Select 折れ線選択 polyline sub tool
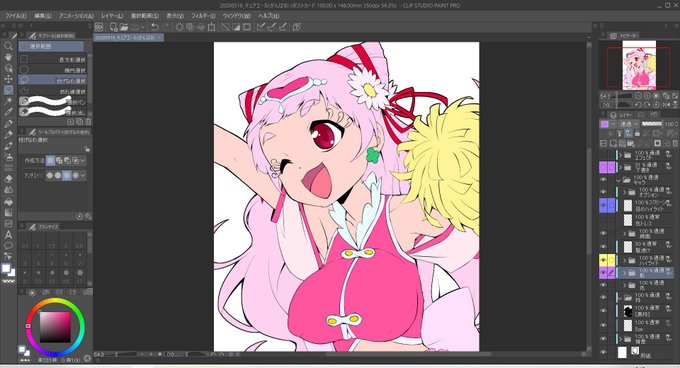 52,91
